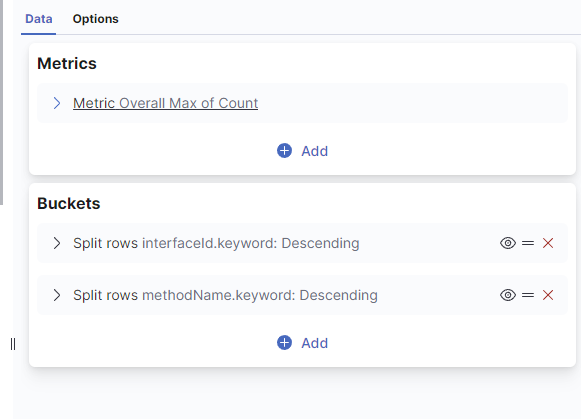The height and width of the screenshot is (419, 581).
Task: Open the Metric Overall Max of Count link
Action: [165, 103]
